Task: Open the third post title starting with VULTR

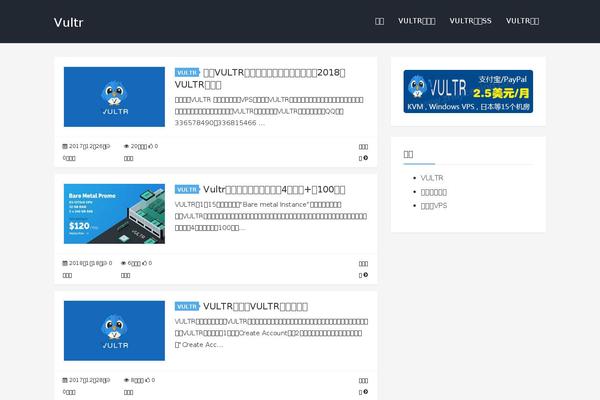Action: point(255,306)
